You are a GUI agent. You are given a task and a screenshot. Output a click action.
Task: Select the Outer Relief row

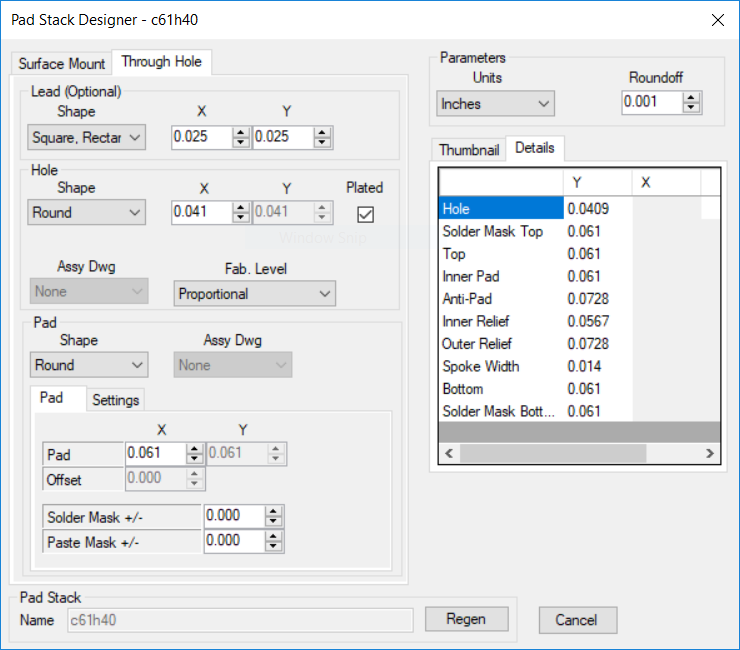point(501,344)
